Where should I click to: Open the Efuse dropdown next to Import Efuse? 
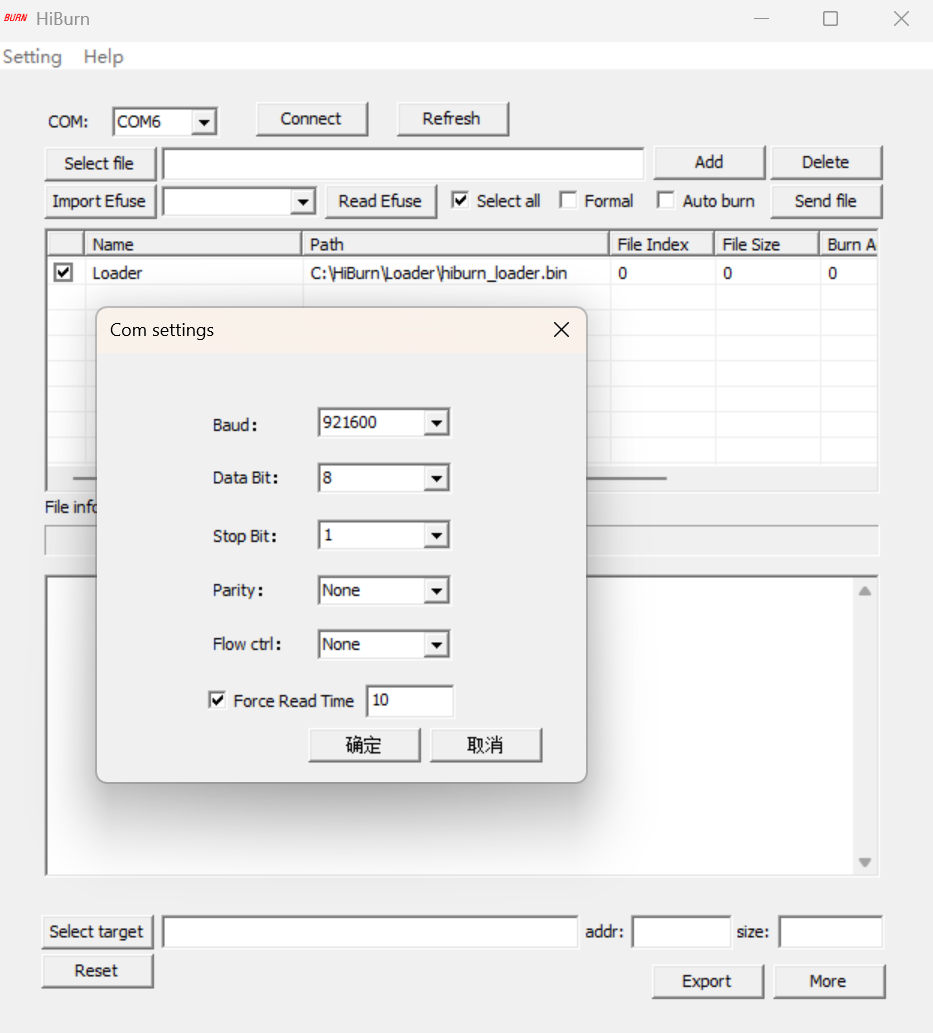tap(302, 201)
